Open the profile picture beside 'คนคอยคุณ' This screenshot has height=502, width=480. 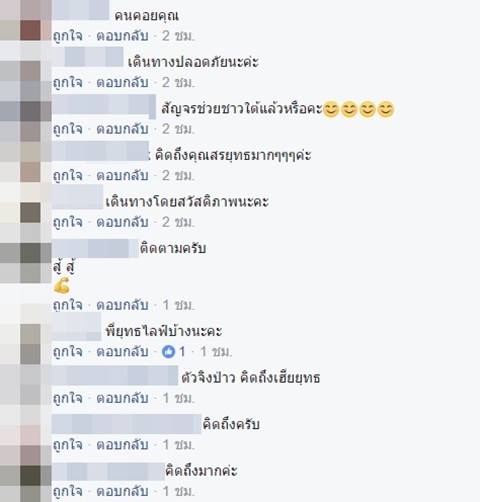coord(26,21)
